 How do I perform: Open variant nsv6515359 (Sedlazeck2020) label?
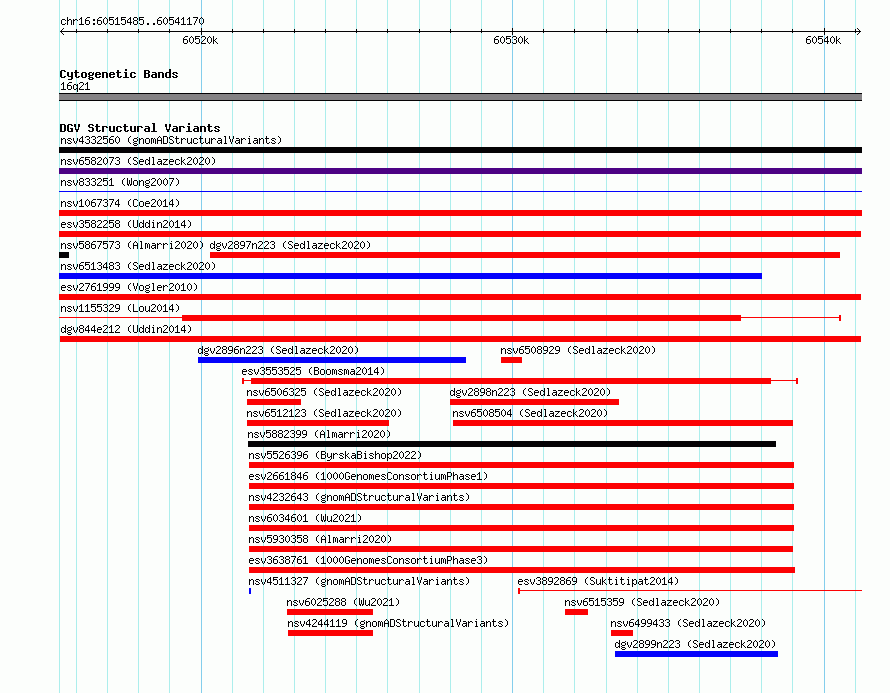point(642,602)
